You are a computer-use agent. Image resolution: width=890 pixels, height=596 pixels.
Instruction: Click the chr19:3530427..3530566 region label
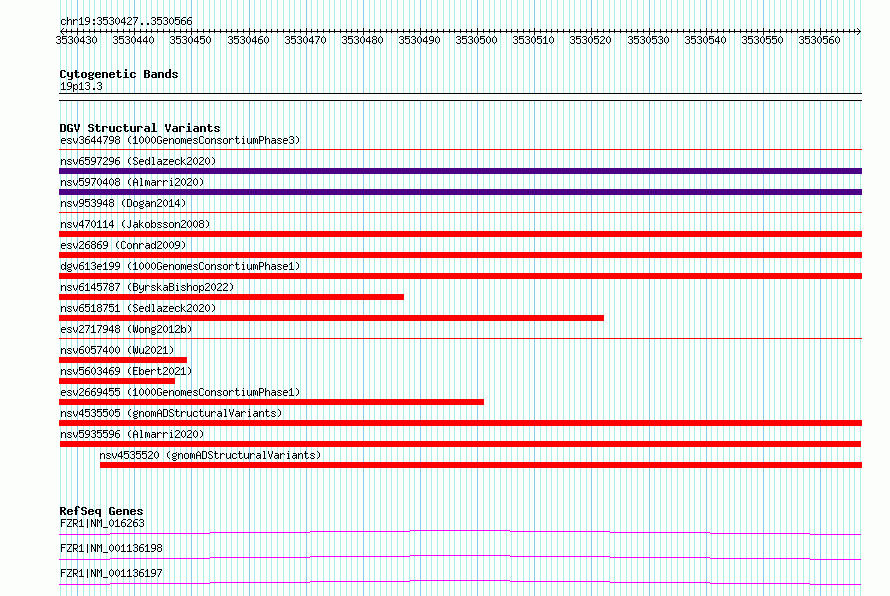pos(126,21)
